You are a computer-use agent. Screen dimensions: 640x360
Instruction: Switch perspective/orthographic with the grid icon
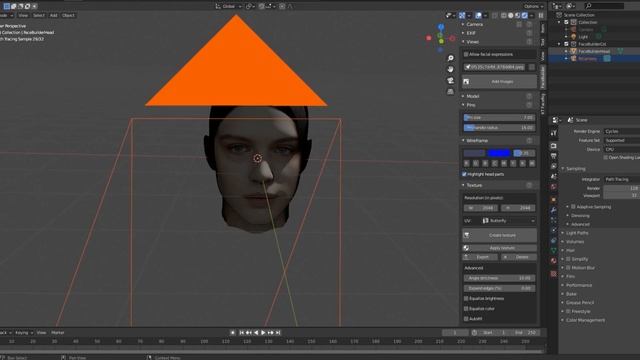(x=450, y=91)
